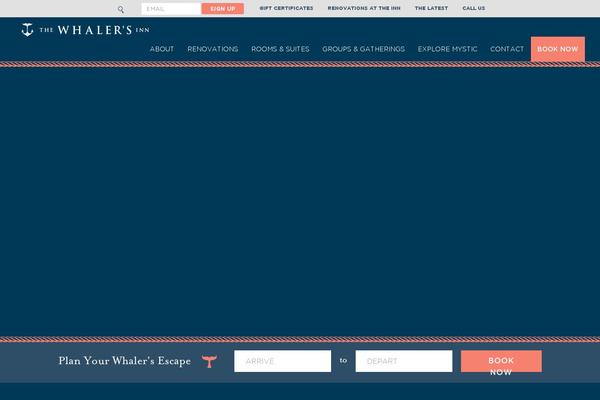Image resolution: width=600 pixels, height=400 pixels.
Task: Select the Arrive date field
Action: (282, 361)
